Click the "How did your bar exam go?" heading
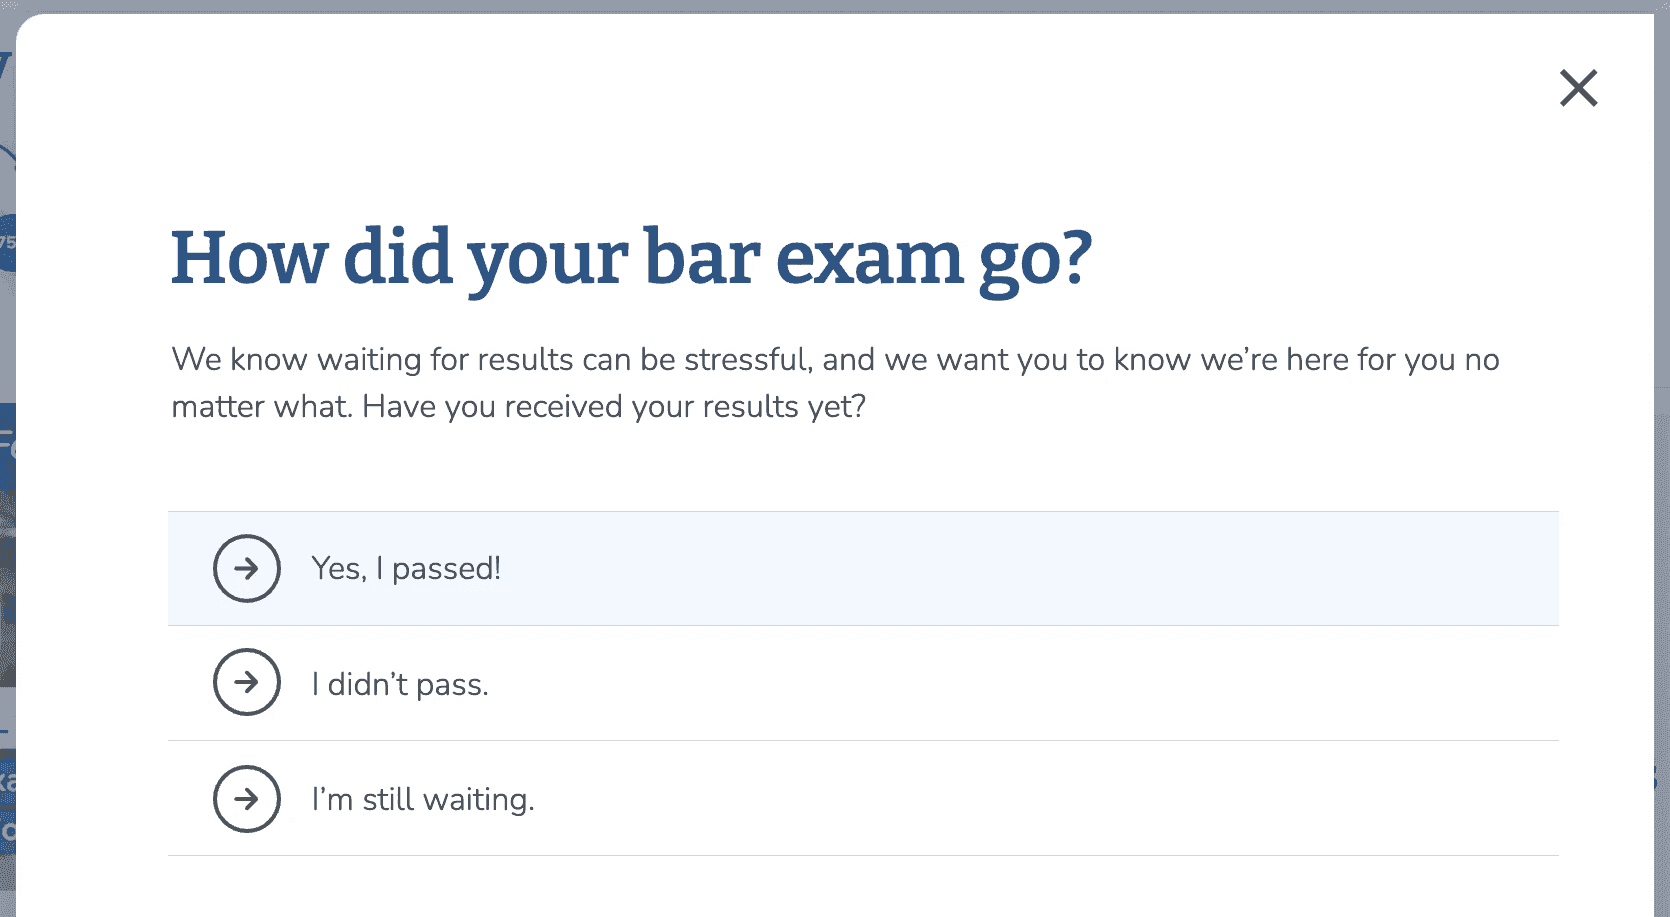The width and height of the screenshot is (1670, 917). tap(631, 259)
